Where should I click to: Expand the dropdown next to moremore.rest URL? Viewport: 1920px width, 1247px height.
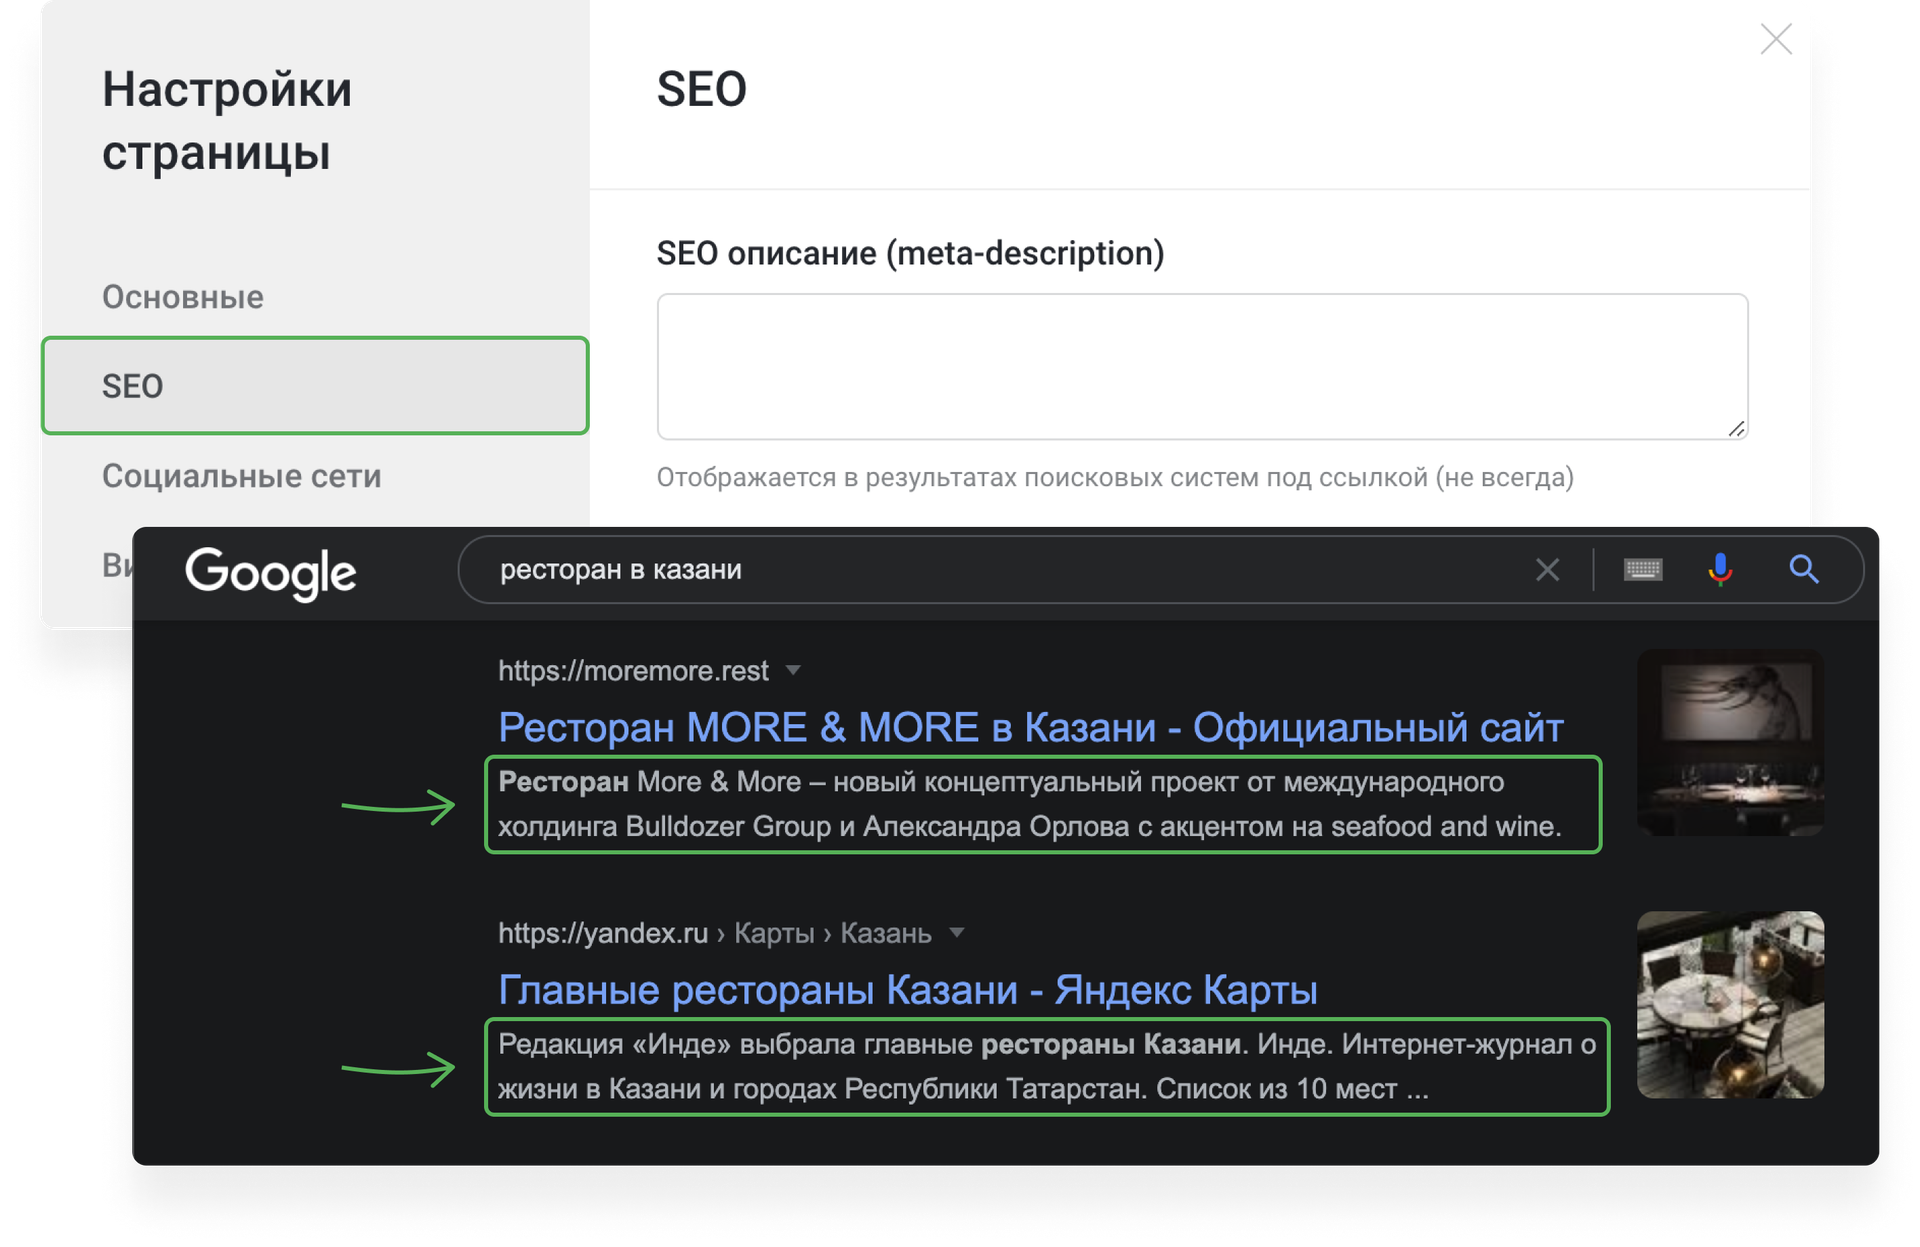(793, 671)
